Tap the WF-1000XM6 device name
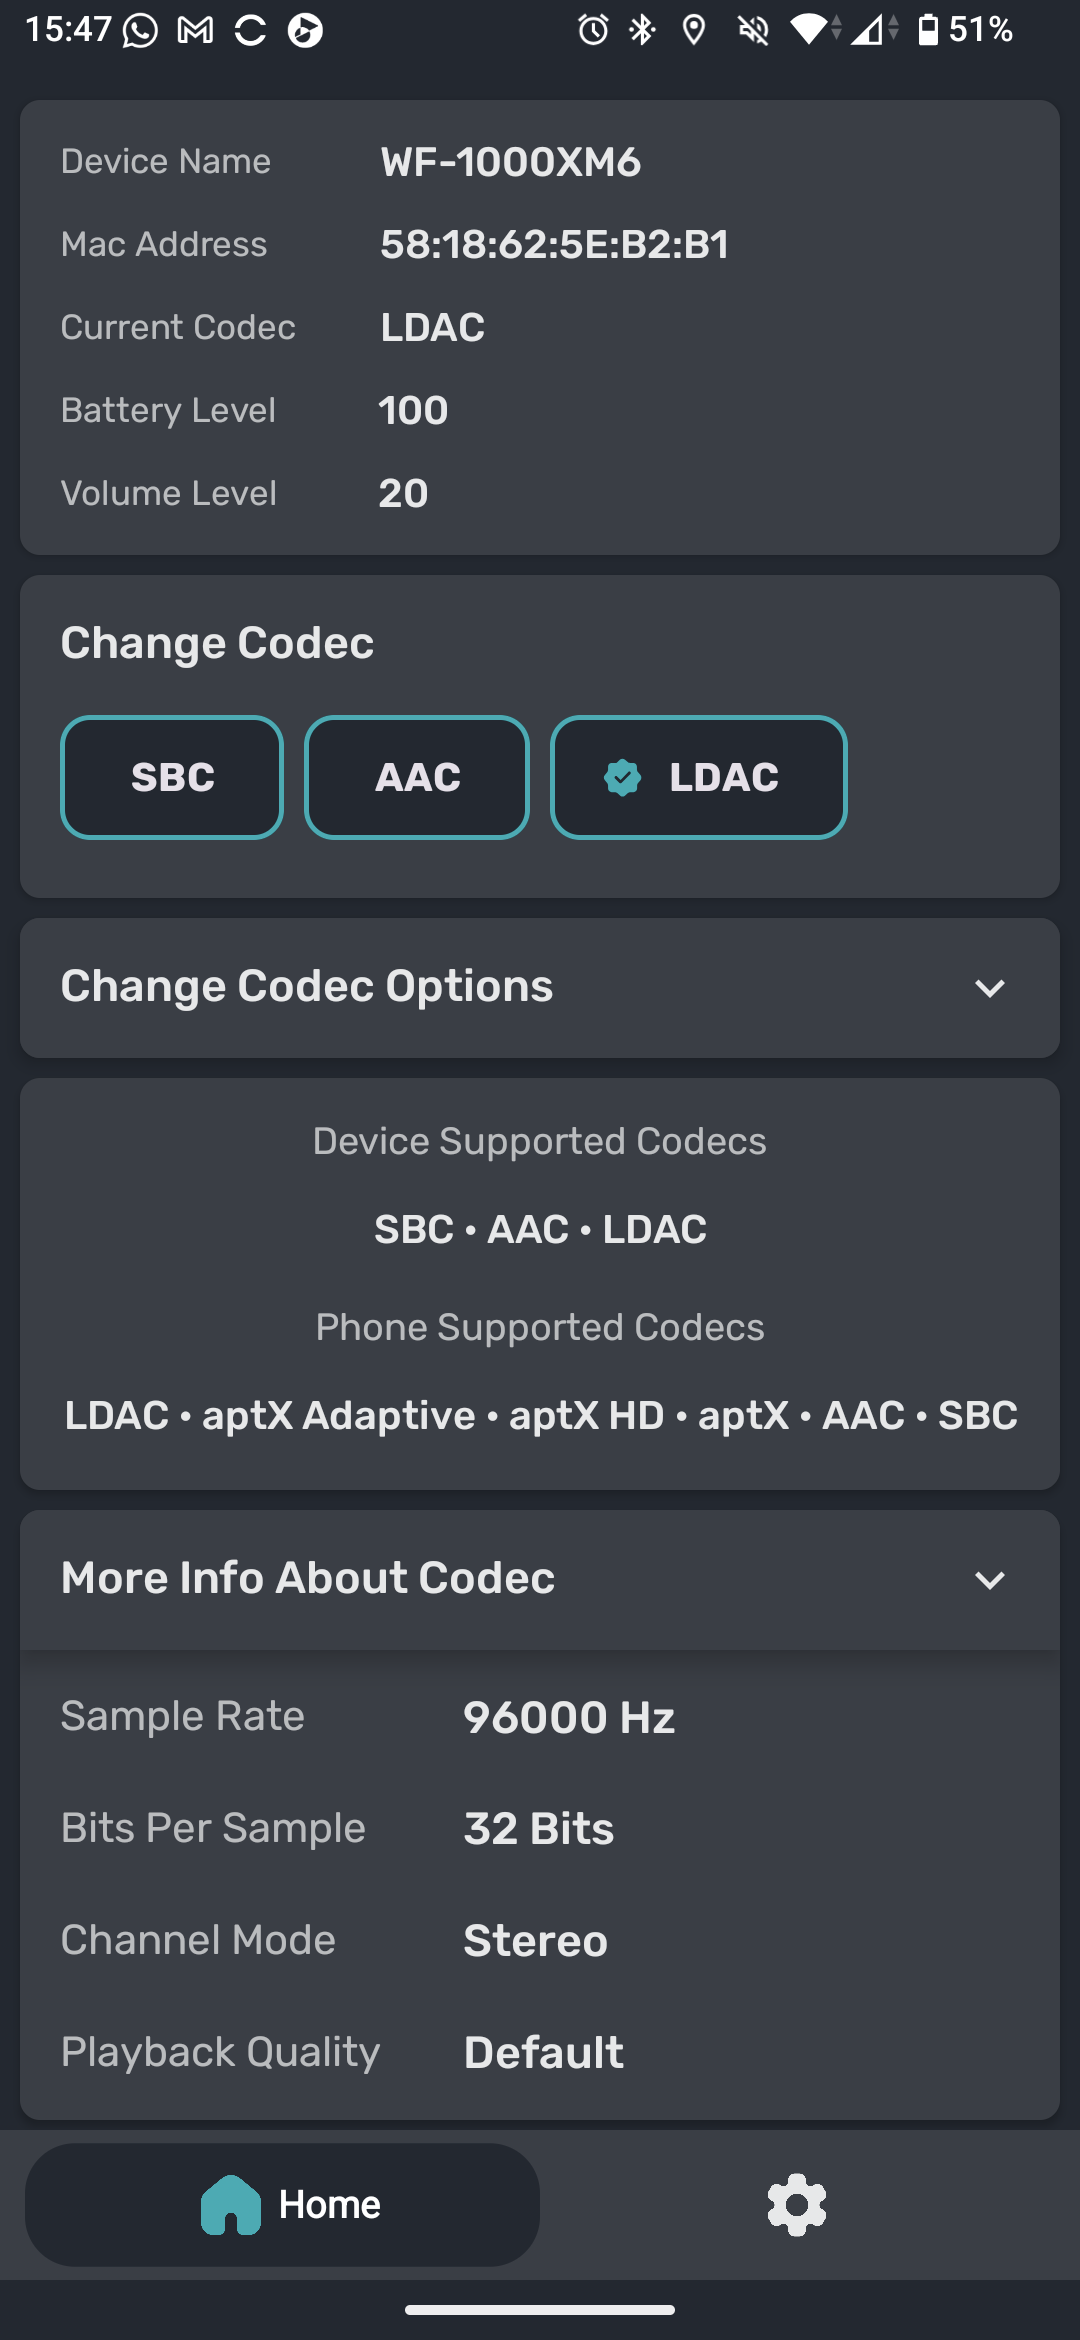1080x2340 pixels. (510, 162)
